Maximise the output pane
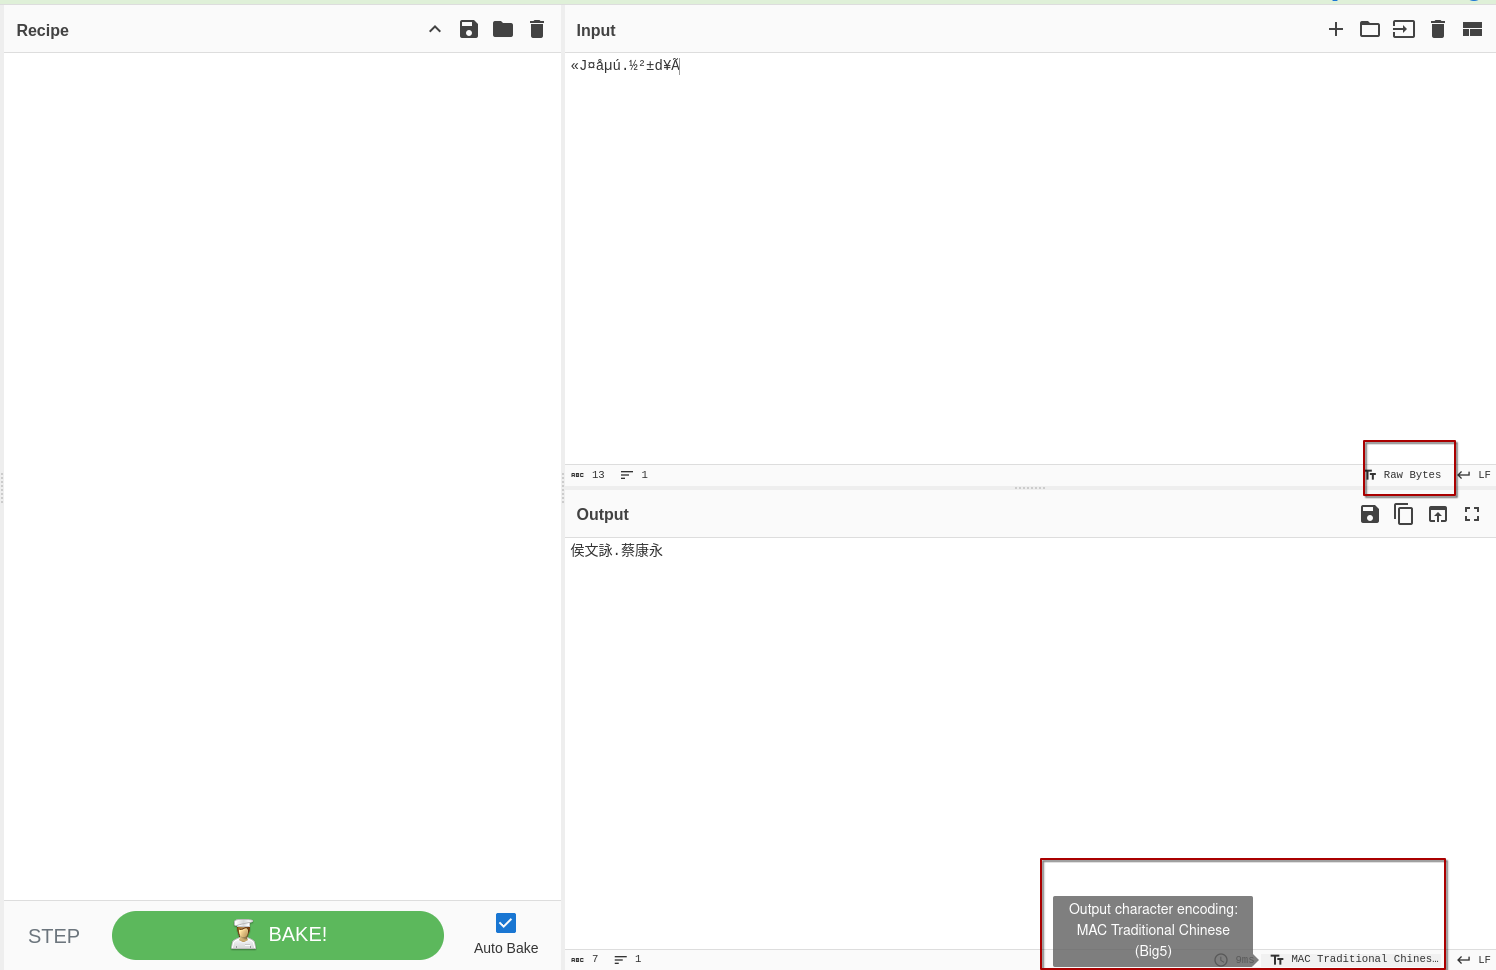 click(1471, 514)
